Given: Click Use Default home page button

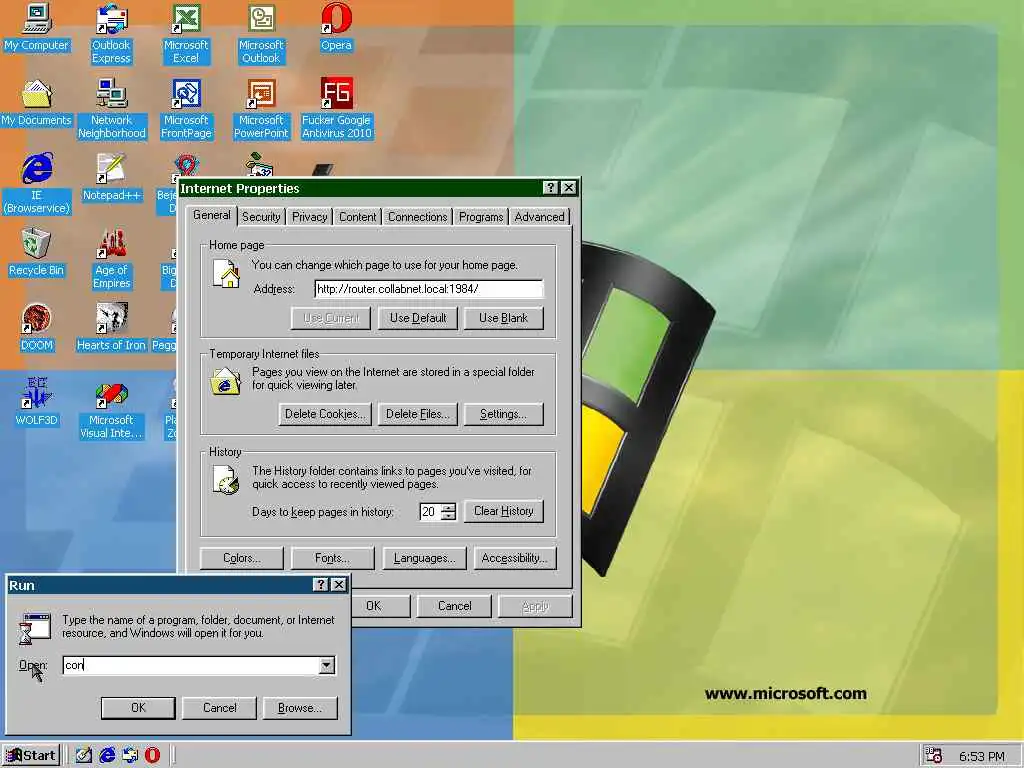Looking at the screenshot, I should click(418, 318).
